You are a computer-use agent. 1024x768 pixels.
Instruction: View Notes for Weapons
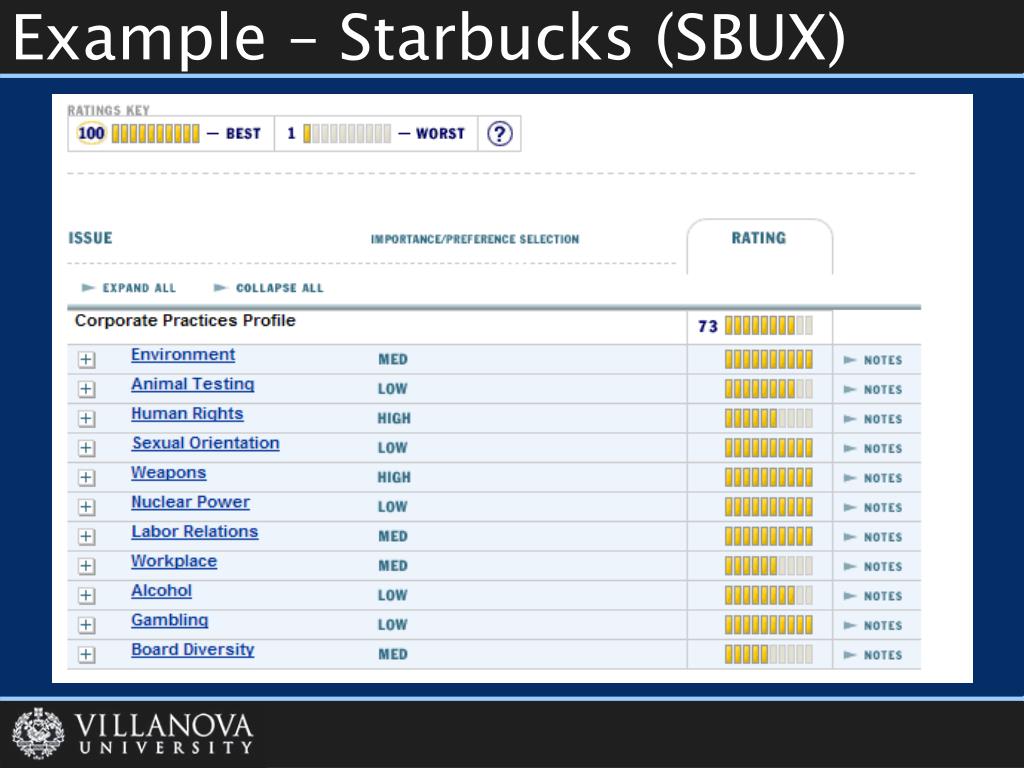873,478
